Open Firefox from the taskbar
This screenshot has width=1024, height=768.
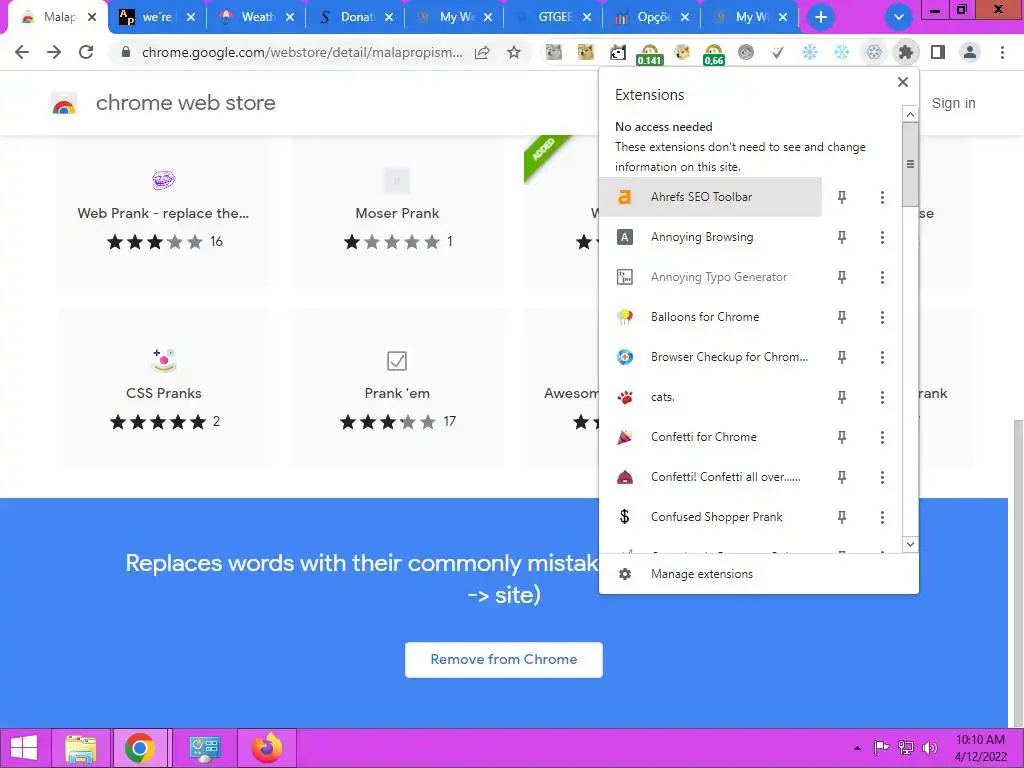(267, 748)
